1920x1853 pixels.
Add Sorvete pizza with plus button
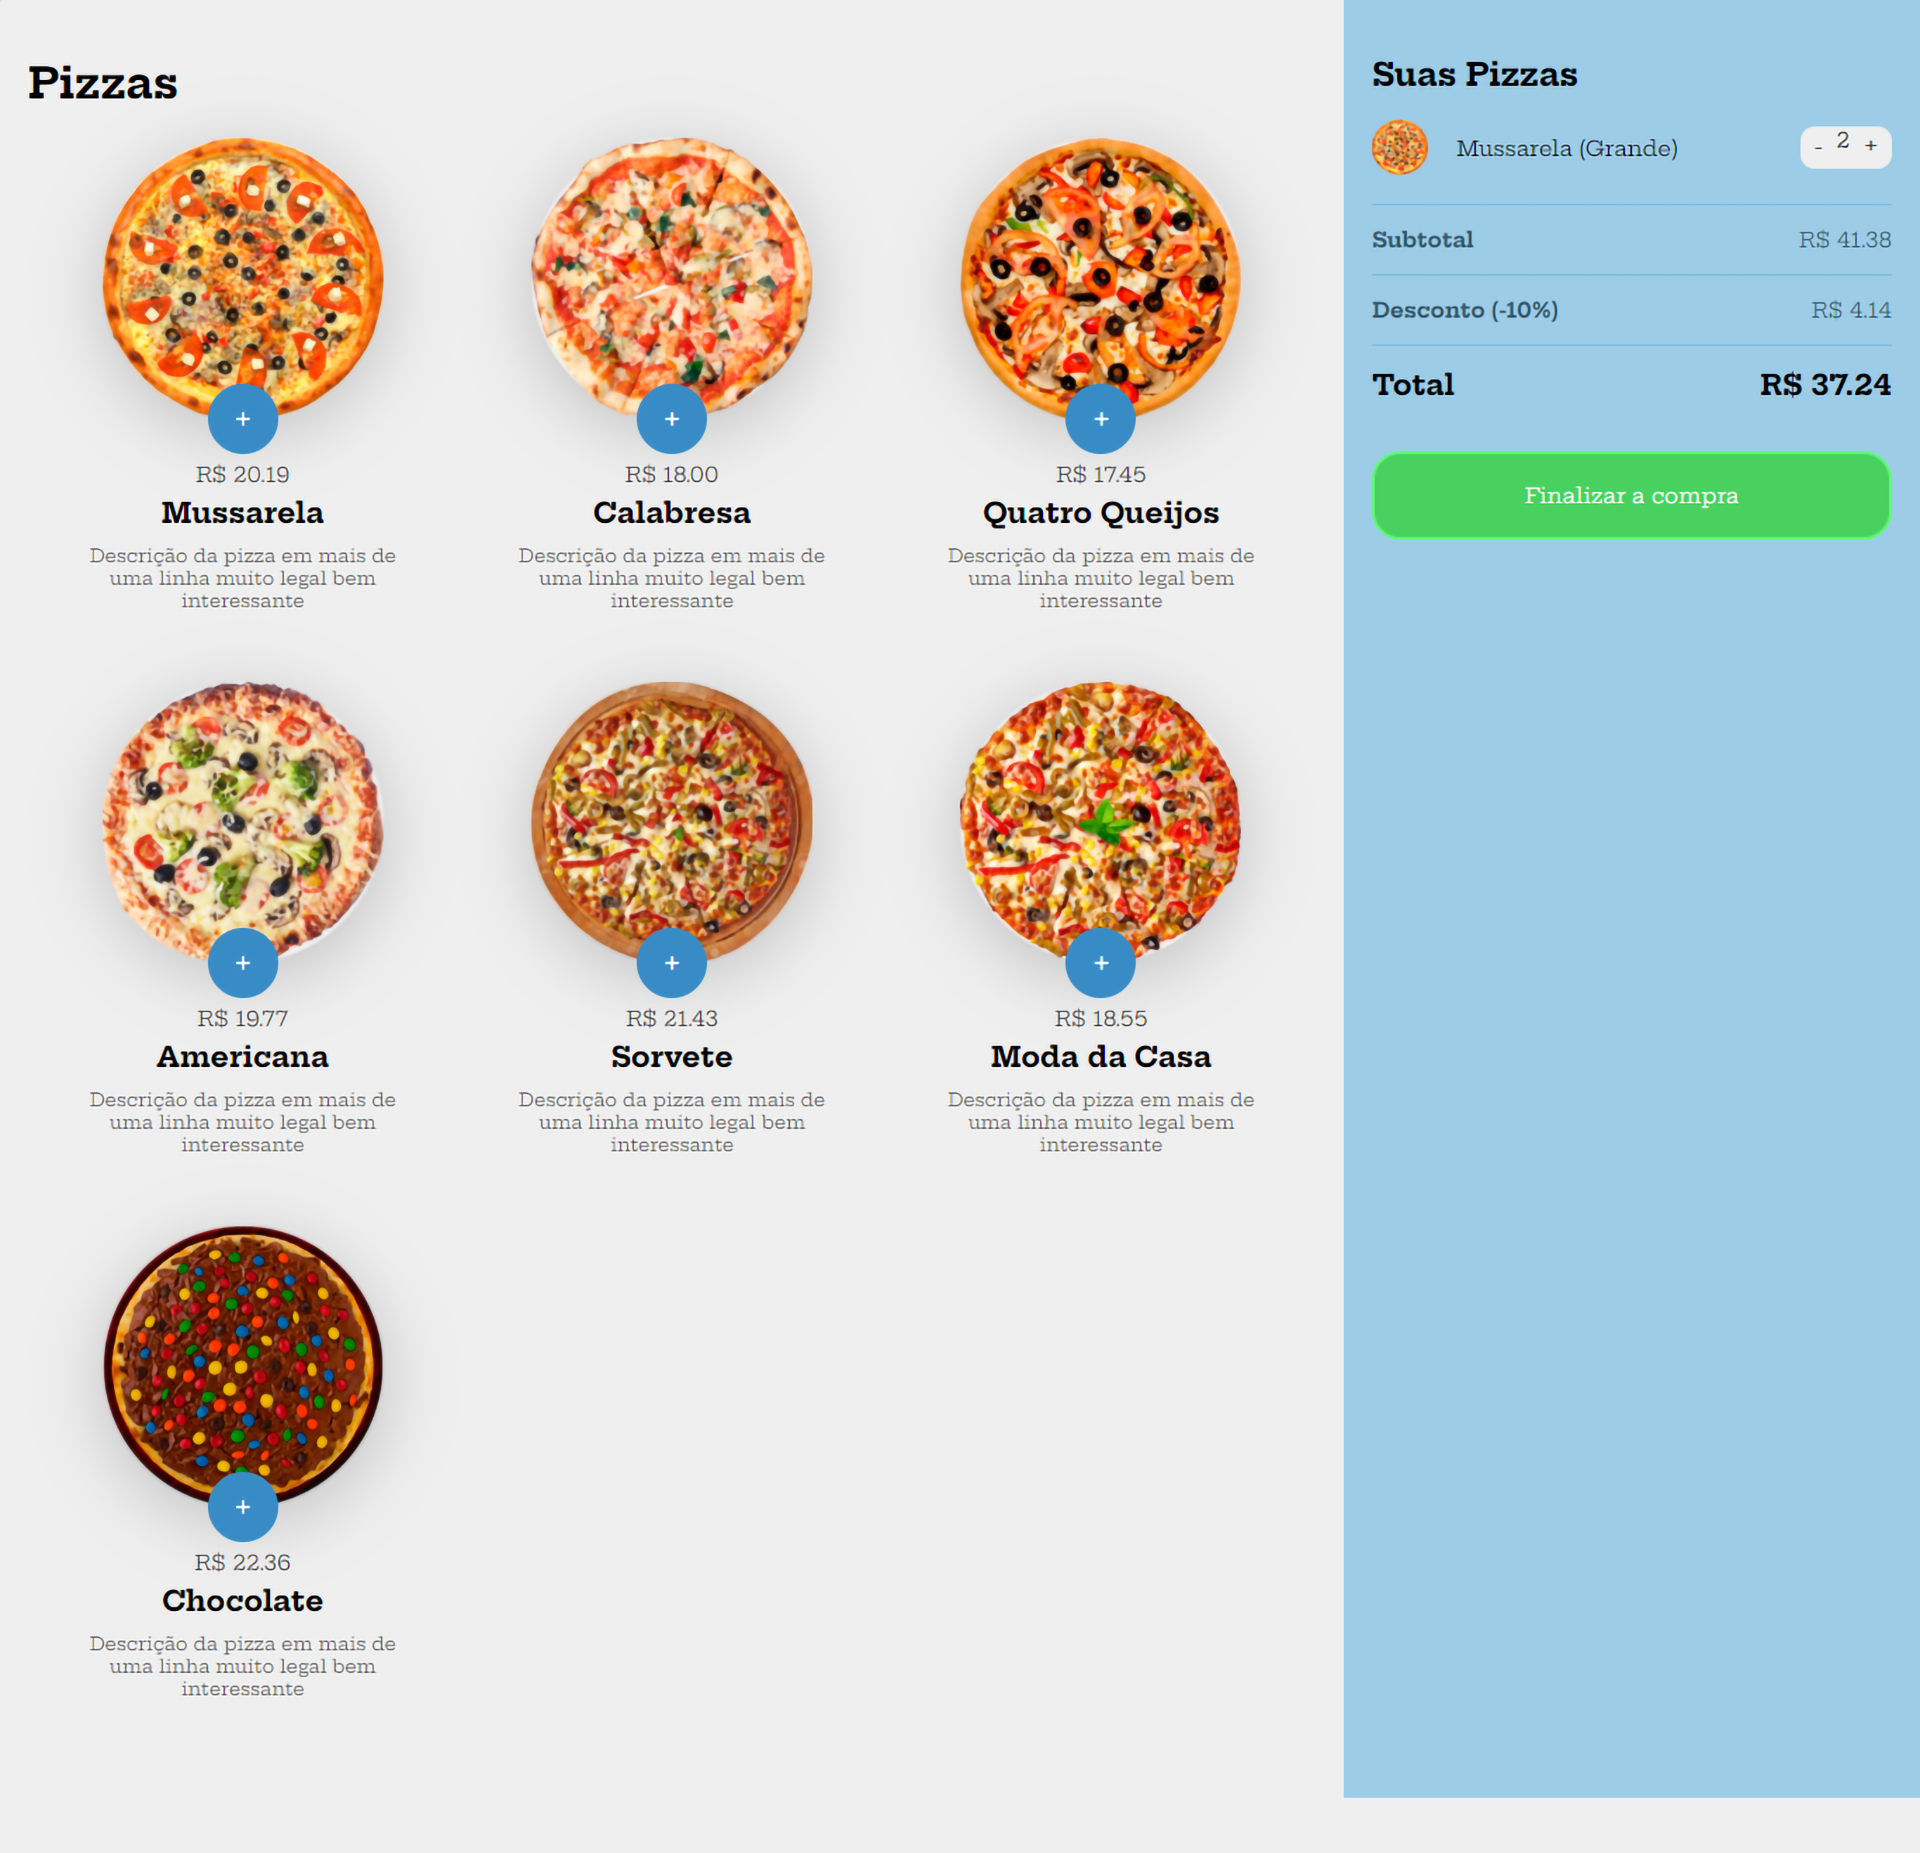(x=672, y=963)
